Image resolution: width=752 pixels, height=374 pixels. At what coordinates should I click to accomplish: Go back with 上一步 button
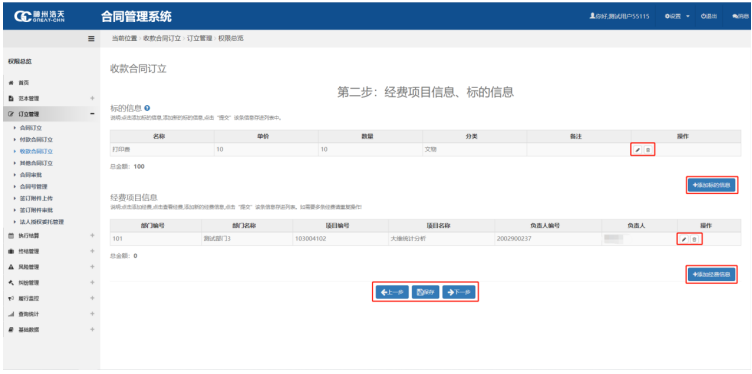coord(392,292)
